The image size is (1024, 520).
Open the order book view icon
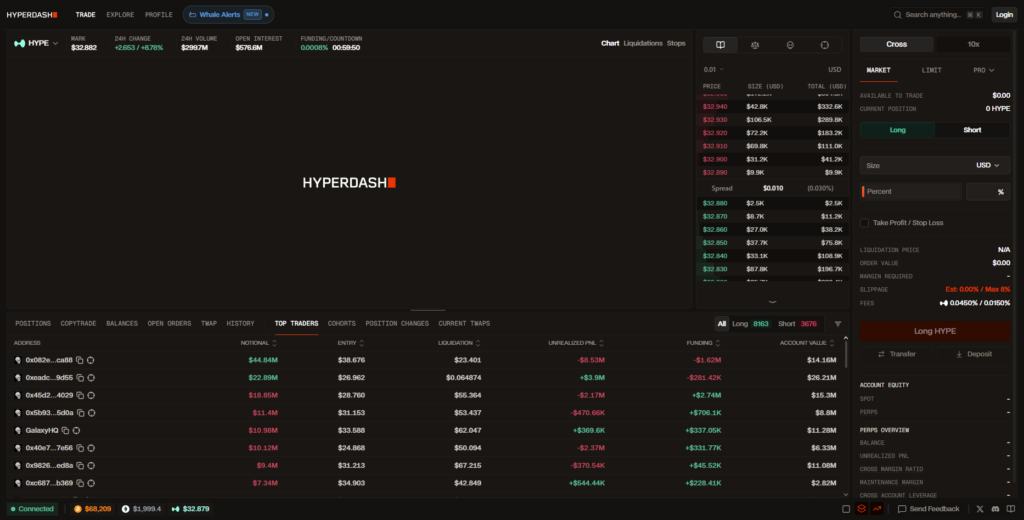[x=720, y=44]
